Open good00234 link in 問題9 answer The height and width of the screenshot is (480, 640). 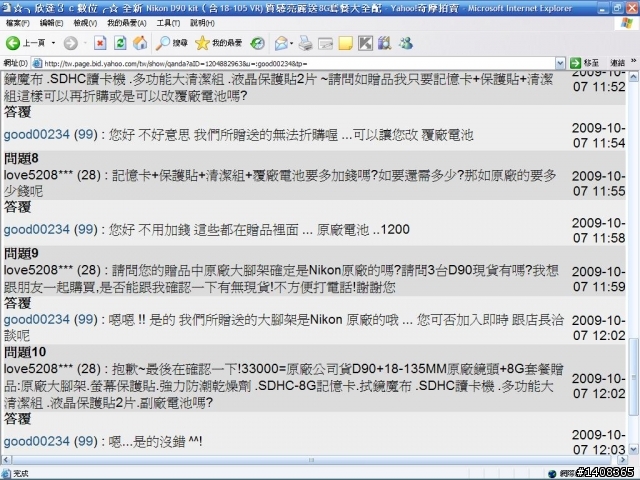(37, 319)
